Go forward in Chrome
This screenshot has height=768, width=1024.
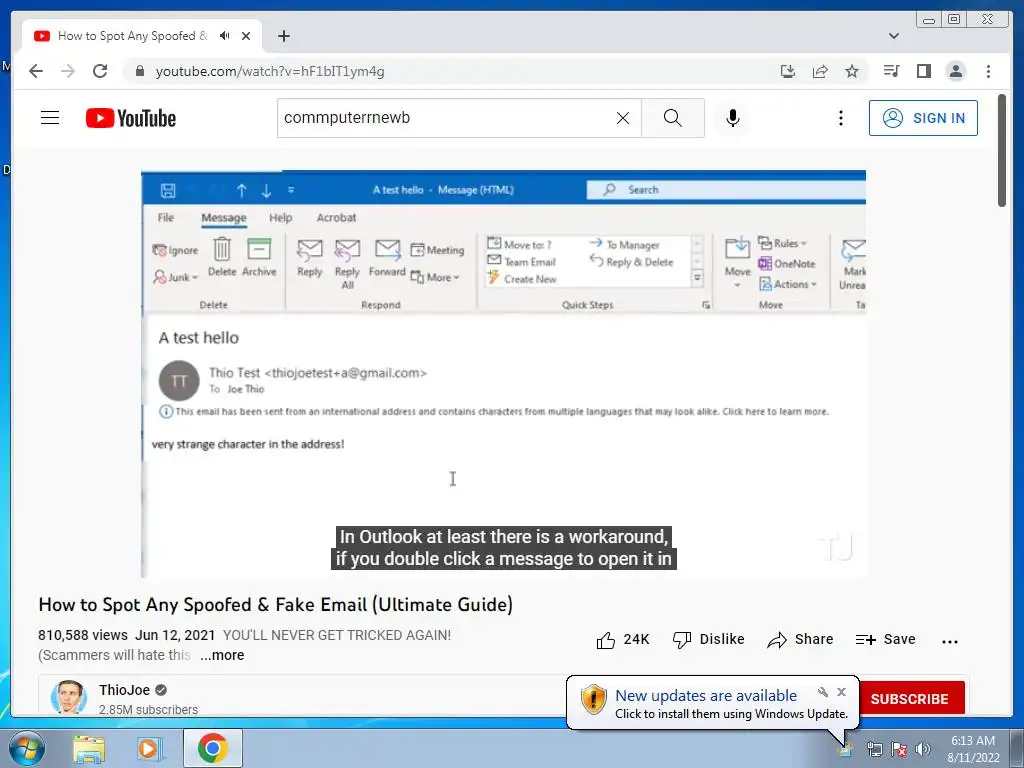(x=68, y=71)
